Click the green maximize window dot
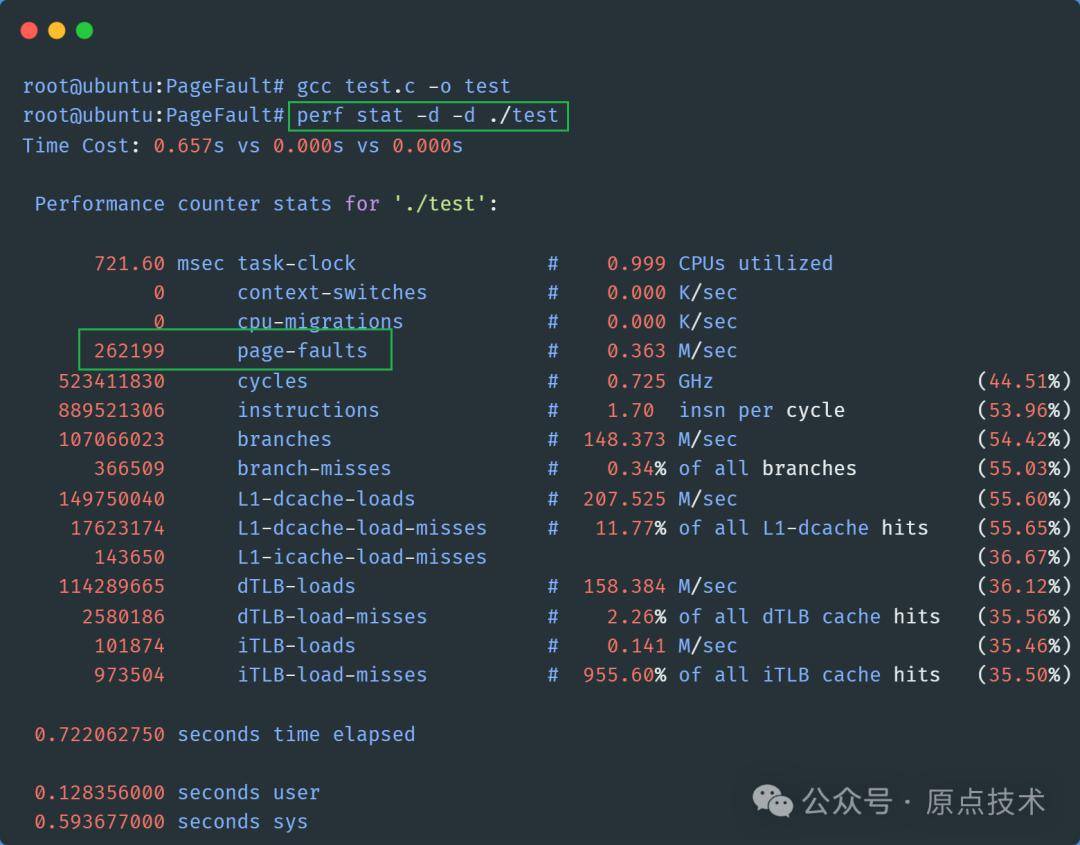1080x845 pixels. click(x=84, y=30)
